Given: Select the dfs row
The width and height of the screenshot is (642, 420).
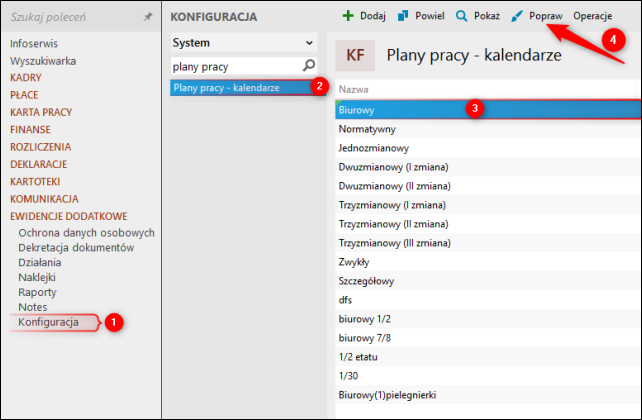Looking at the screenshot, I should coord(488,300).
